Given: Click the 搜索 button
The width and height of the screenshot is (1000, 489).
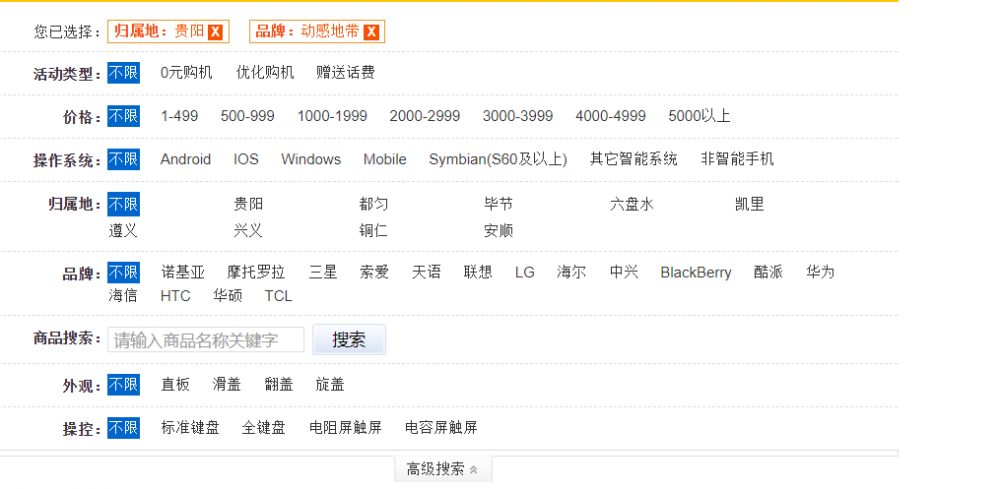Looking at the screenshot, I should pyautogui.click(x=349, y=340).
